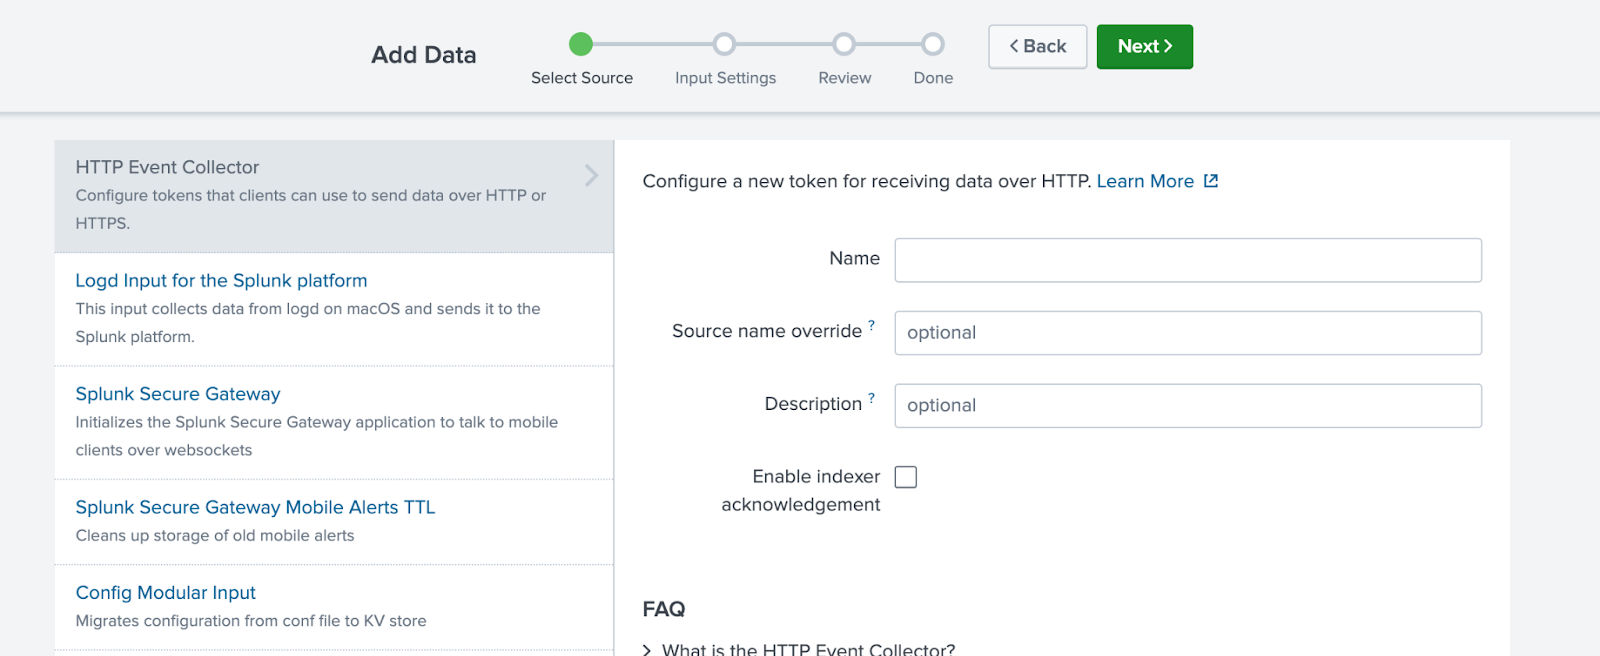
Task: Choose Splunk Secure Gateway source
Action: tap(178, 394)
